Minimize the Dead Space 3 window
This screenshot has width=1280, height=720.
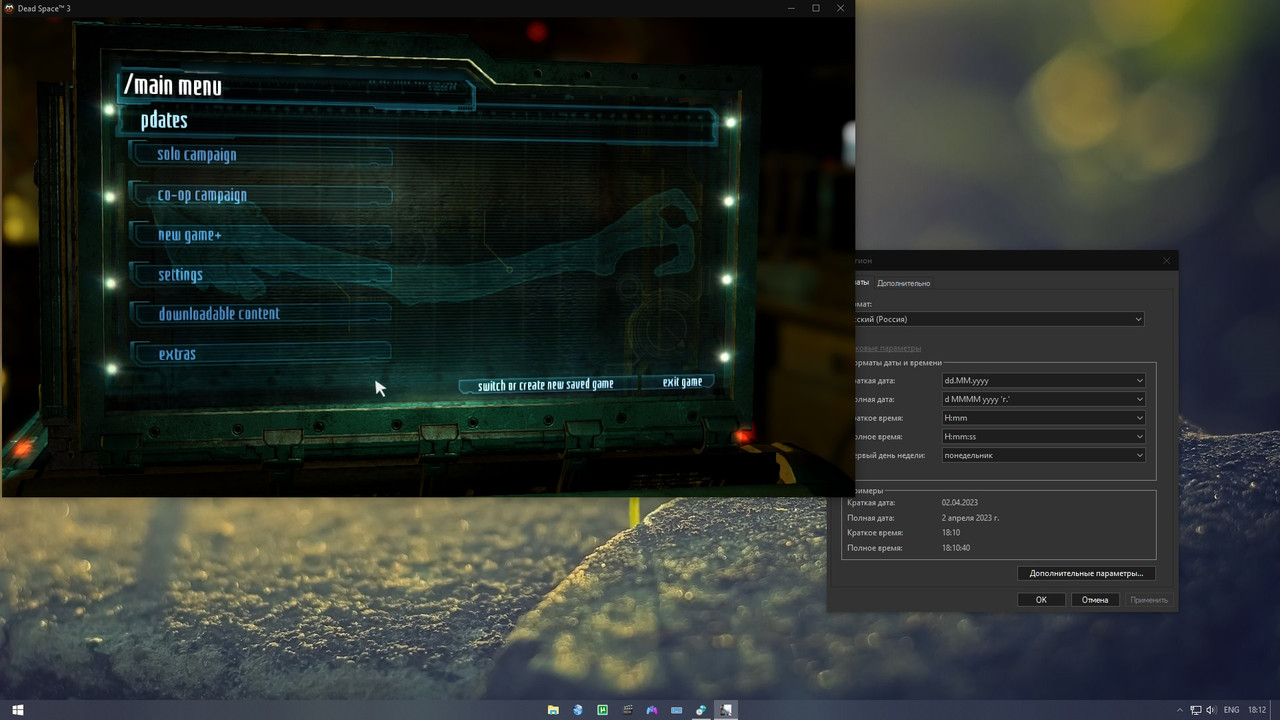(x=790, y=8)
